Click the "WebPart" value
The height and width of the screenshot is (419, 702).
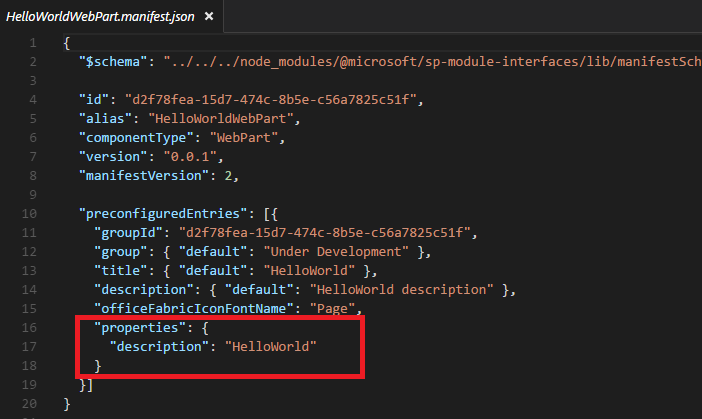244,137
